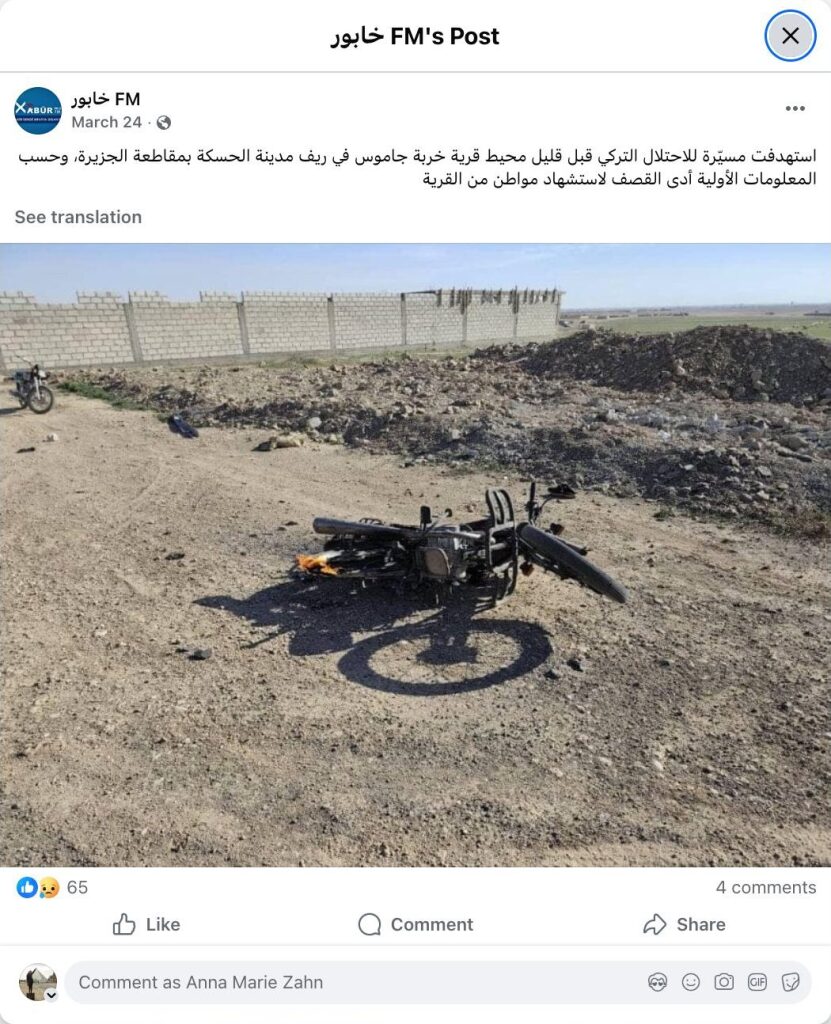Insert an avatar sticker in comment
The height and width of the screenshot is (1024, 831).
click(657, 982)
